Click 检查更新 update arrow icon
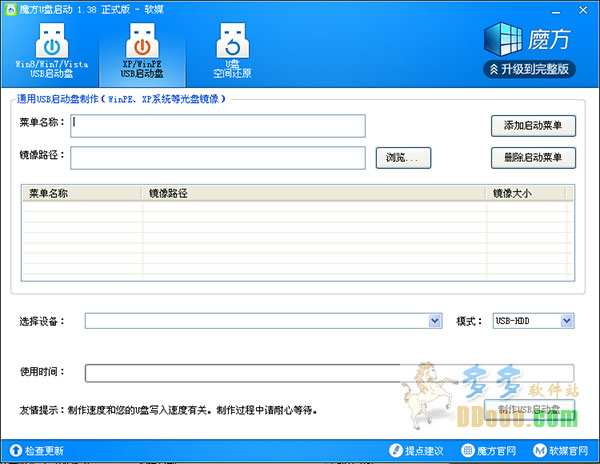The image size is (600, 464). tap(16, 450)
